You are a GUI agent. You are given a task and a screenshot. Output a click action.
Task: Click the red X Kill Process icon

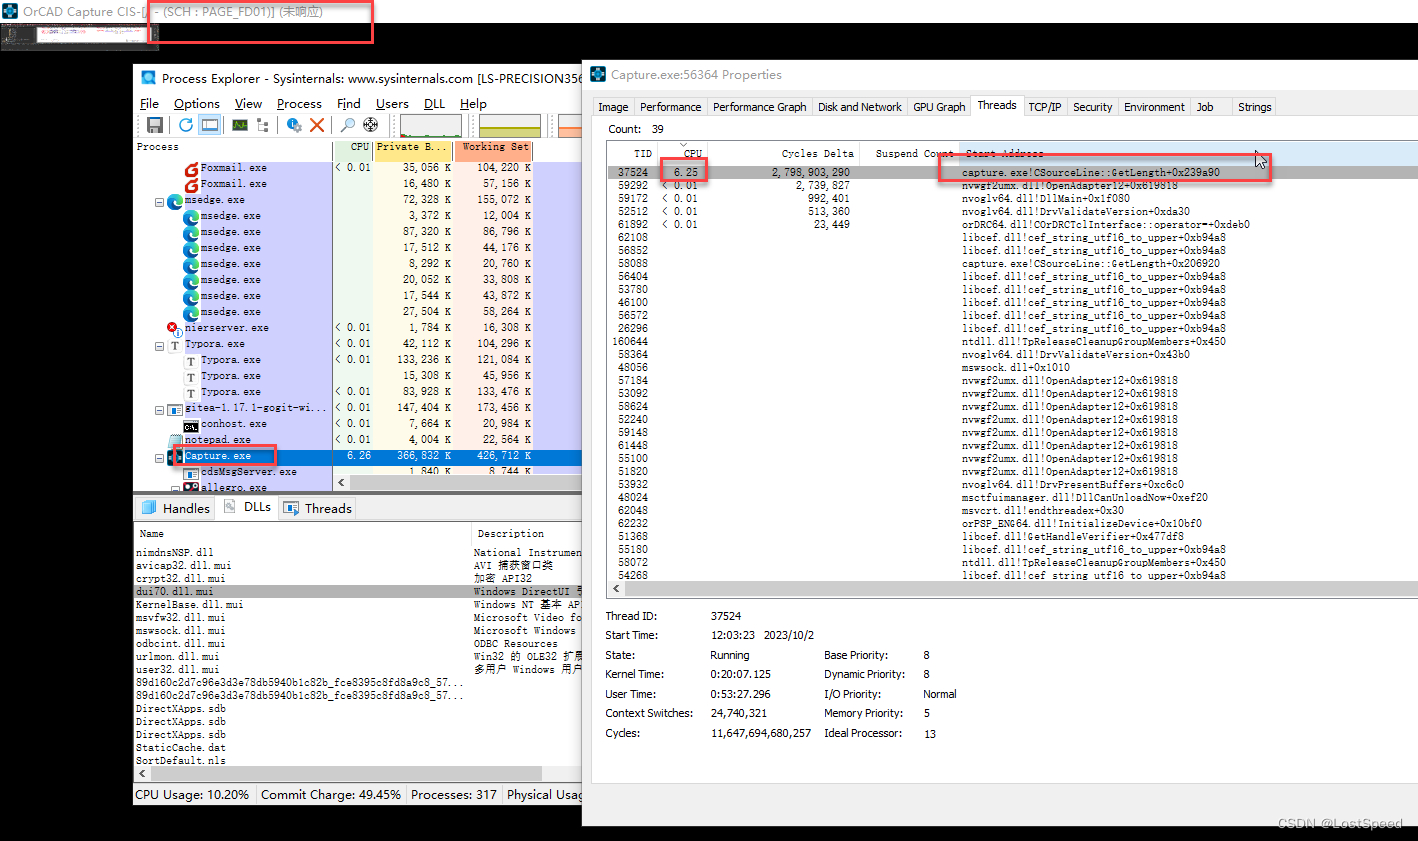coord(317,125)
